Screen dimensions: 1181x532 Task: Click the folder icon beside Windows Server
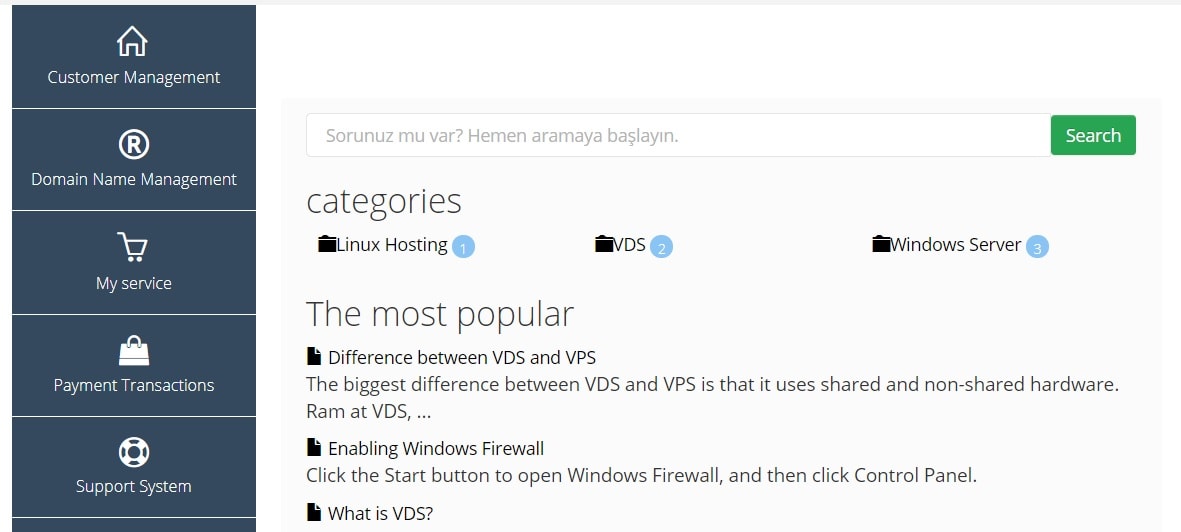pyautogui.click(x=881, y=244)
